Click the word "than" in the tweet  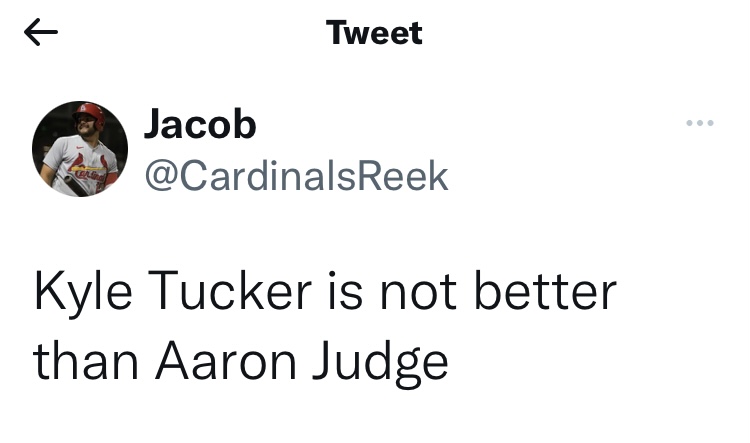(x=86, y=360)
